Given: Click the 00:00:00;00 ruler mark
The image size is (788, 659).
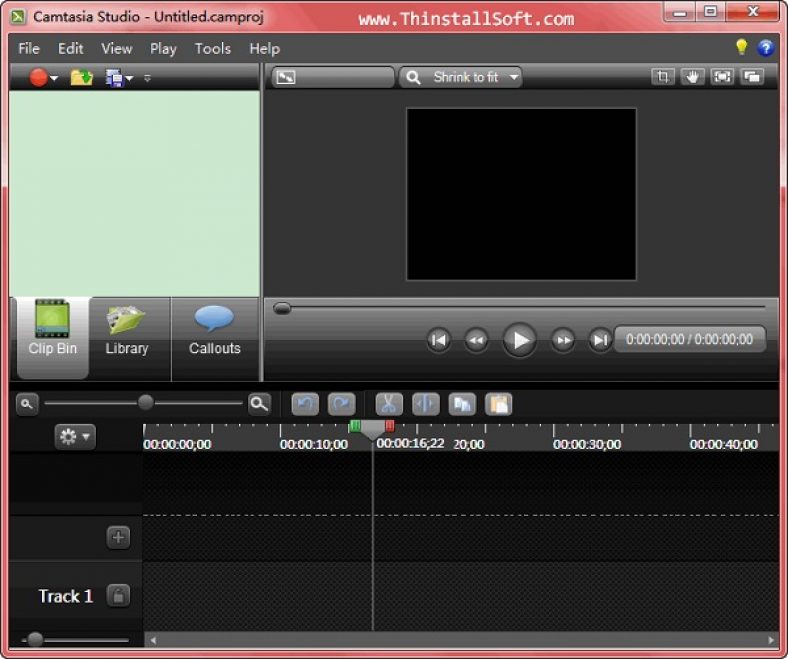Looking at the screenshot, I should tap(177, 444).
